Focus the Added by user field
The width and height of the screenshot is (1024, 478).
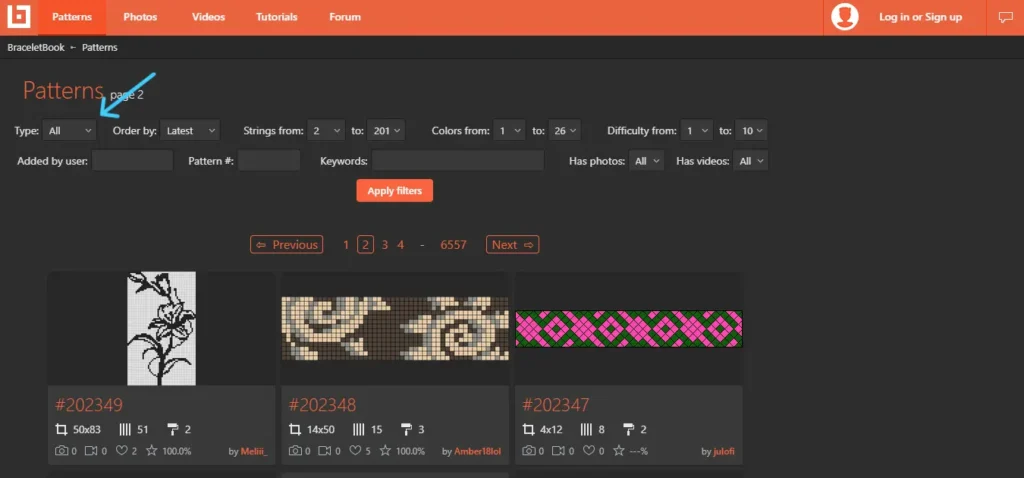133,161
